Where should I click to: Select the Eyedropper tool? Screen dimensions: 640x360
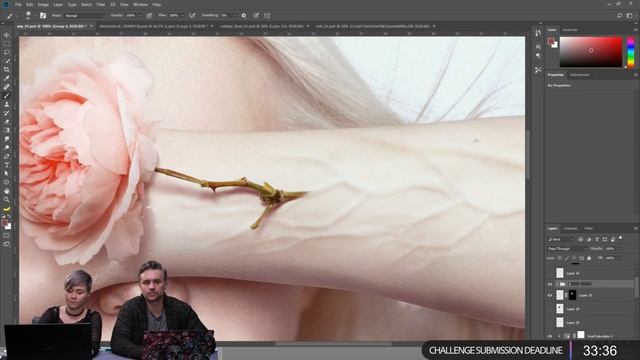pyautogui.click(x=7, y=78)
